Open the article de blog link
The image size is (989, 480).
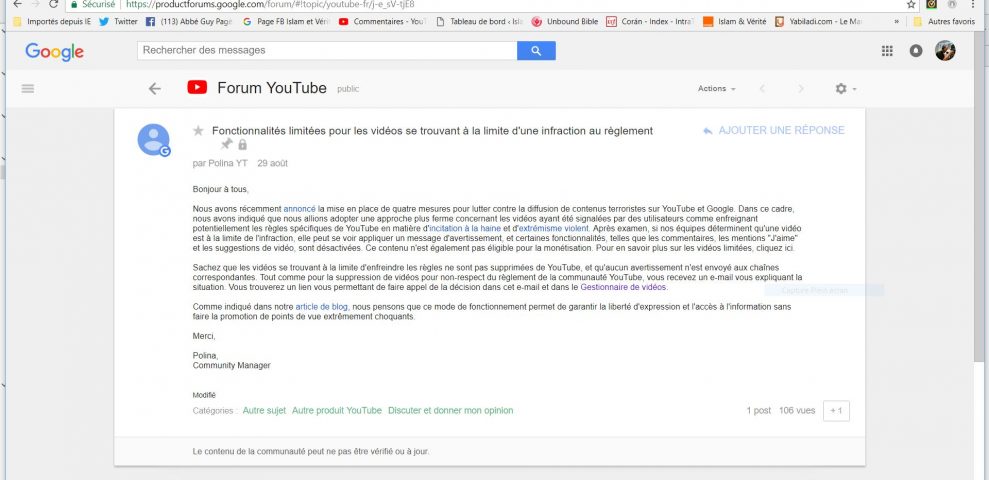point(322,307)
